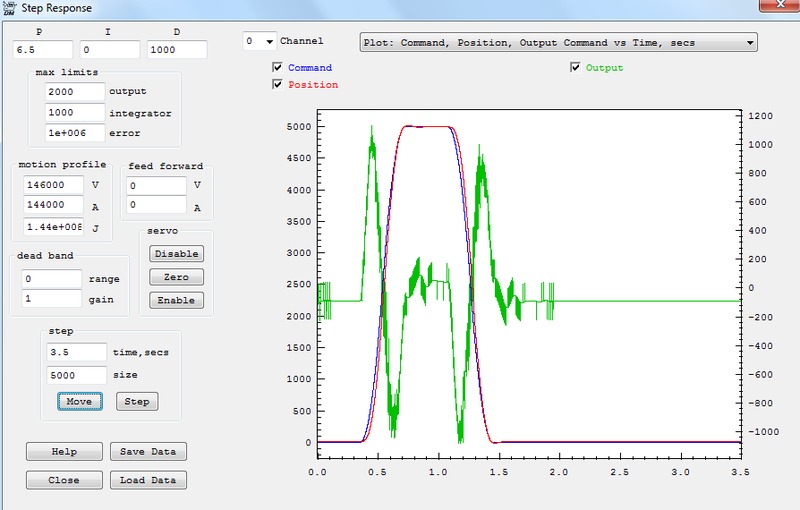This screenshot has width=800, height=510.
Task: Click the Step Response window title icon
Action: (x=9, y=8)
